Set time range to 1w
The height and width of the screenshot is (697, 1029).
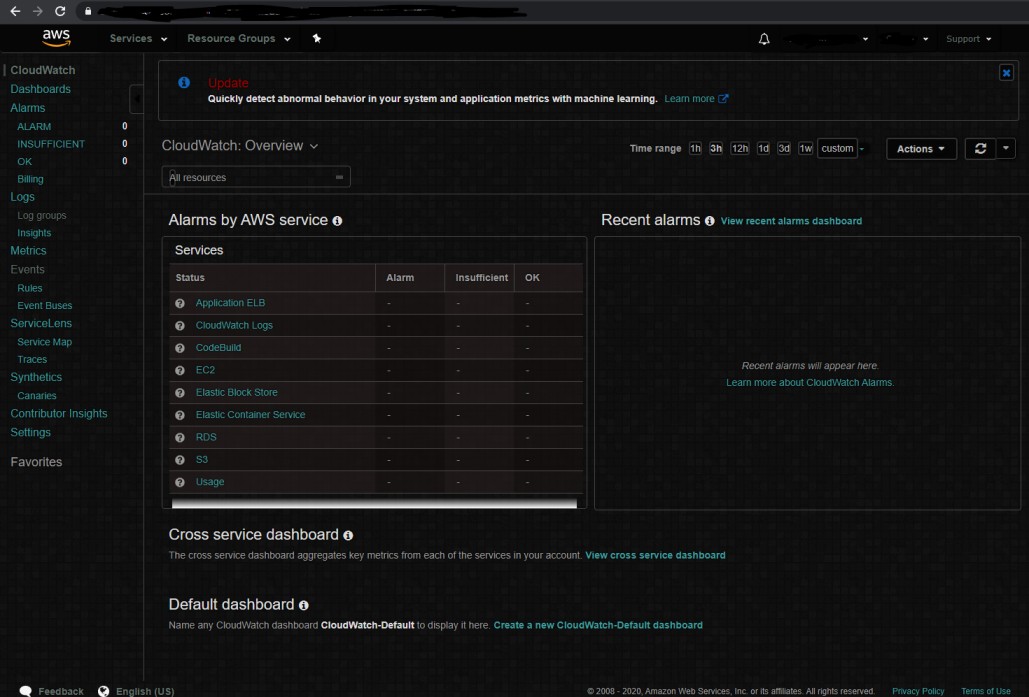pos(805,148)
